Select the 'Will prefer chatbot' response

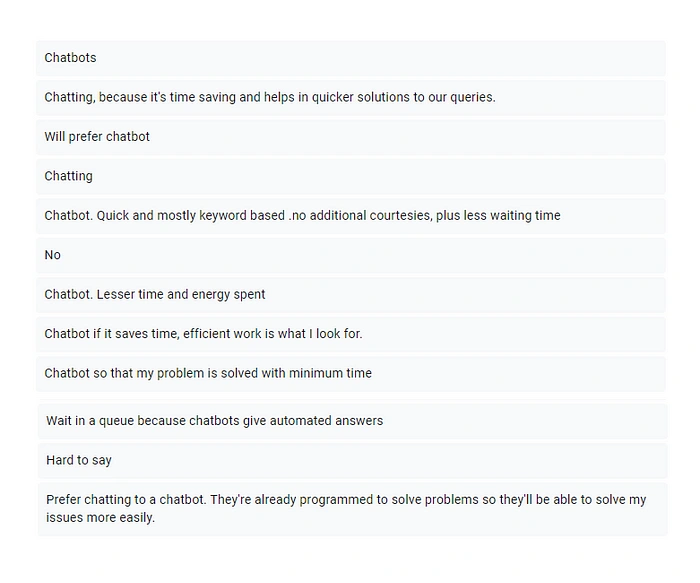[x=351, y=137]
